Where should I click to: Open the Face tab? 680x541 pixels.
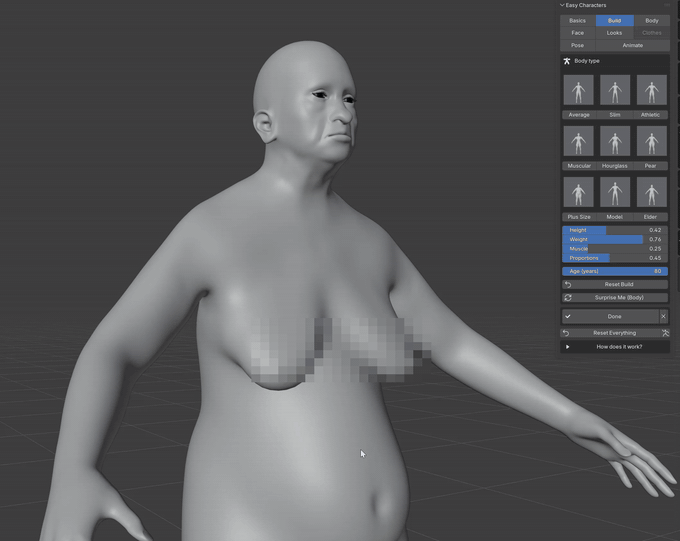(x=578, y=33)
